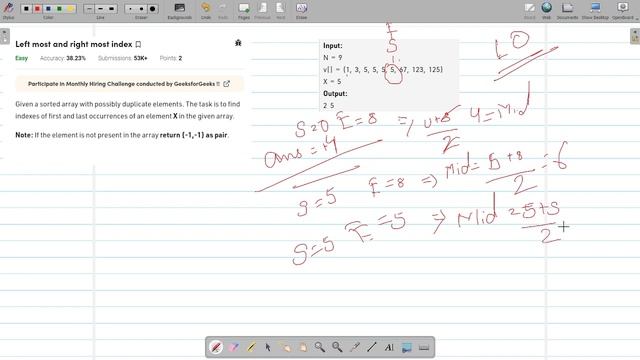The height and width of the screenshot is (360, 640).
Task: Select the Draw lines tool
Action: tap(372, 347)
